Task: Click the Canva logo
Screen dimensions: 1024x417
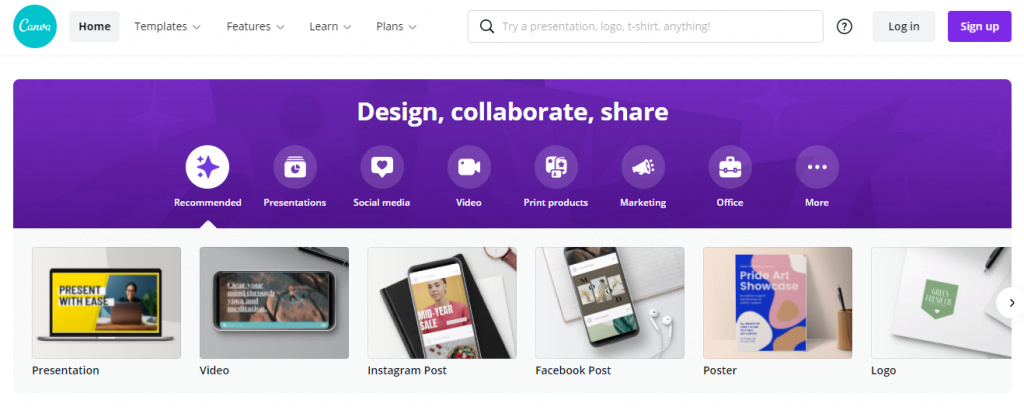Action: [x=35, y=26]
